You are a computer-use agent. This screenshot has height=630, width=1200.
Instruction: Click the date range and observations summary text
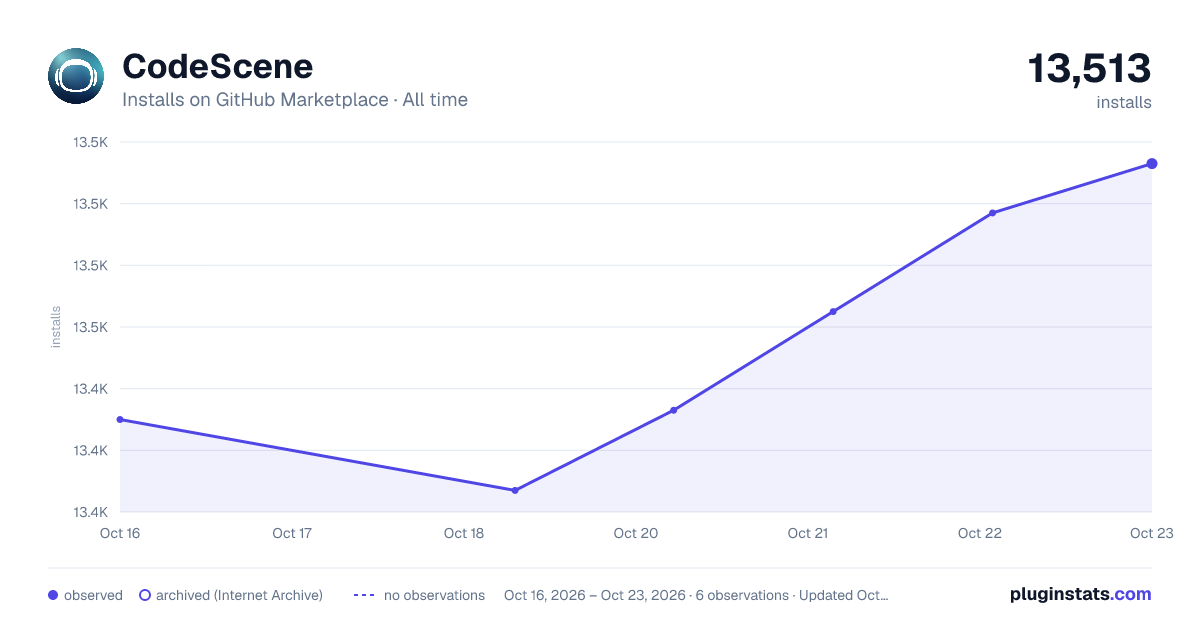point(696,595)
